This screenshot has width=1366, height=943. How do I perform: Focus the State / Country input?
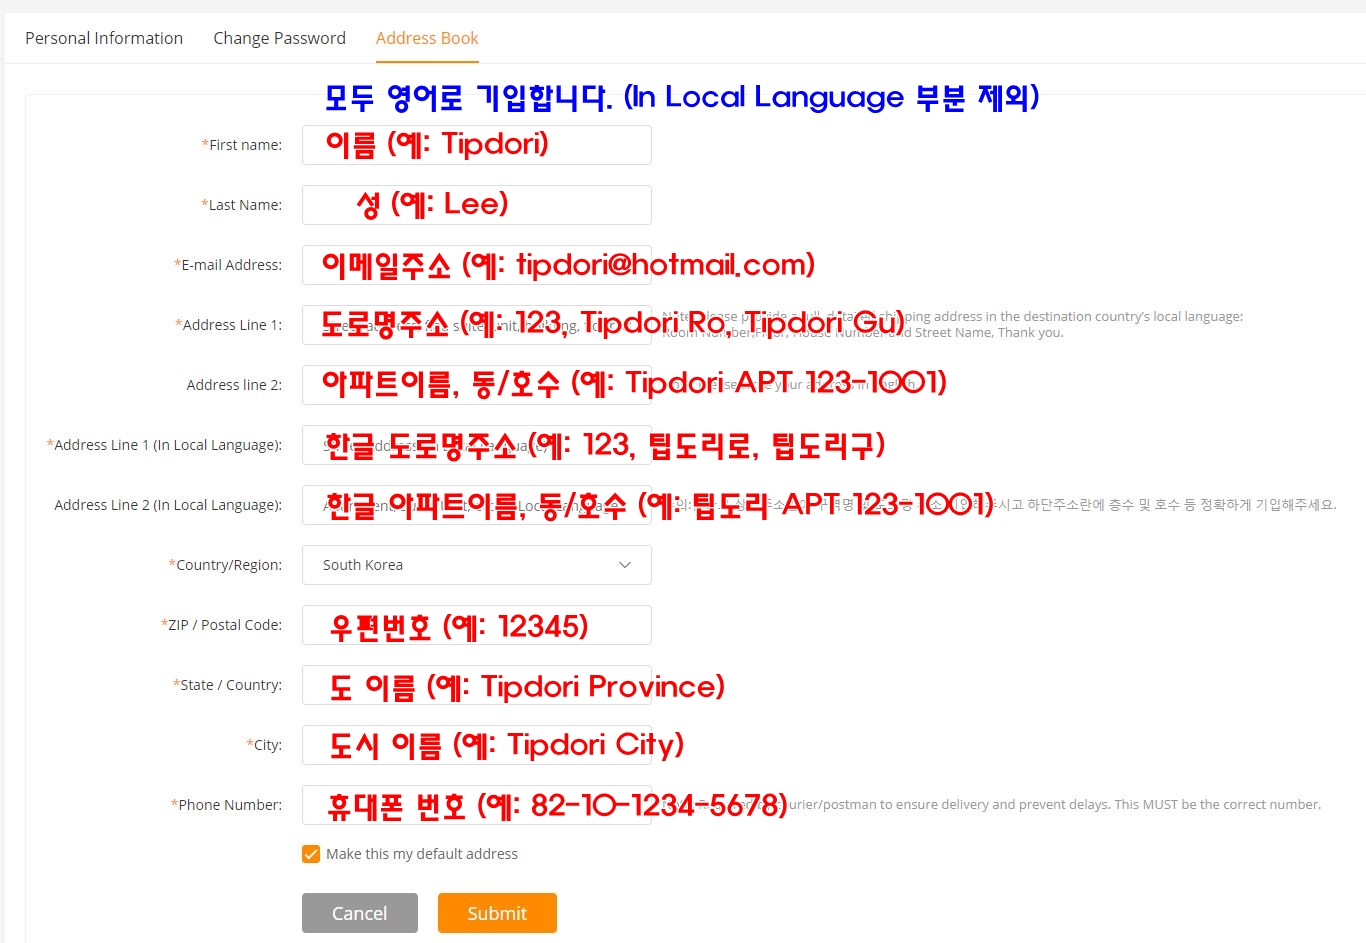(x=476, y=685)
